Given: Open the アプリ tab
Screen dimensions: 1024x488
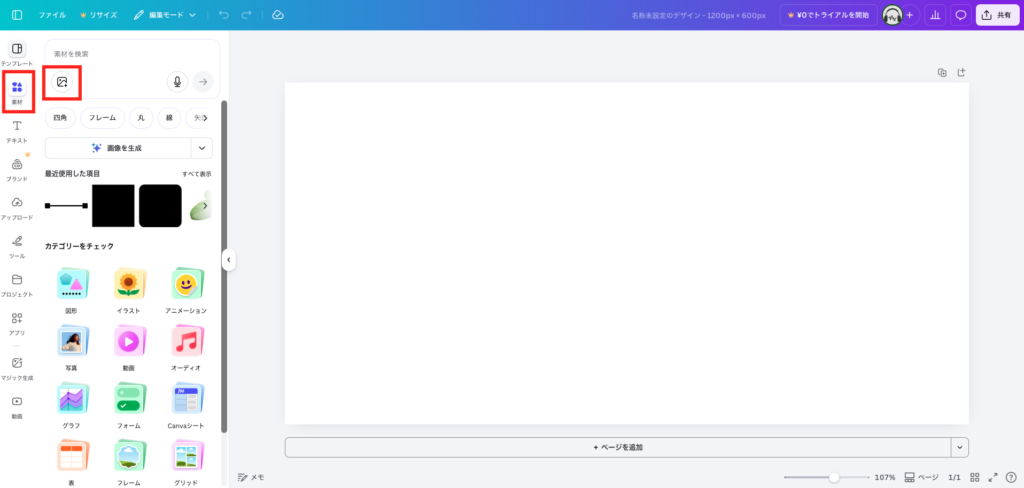Looking at the screenshot, I should tap(17, 323).
